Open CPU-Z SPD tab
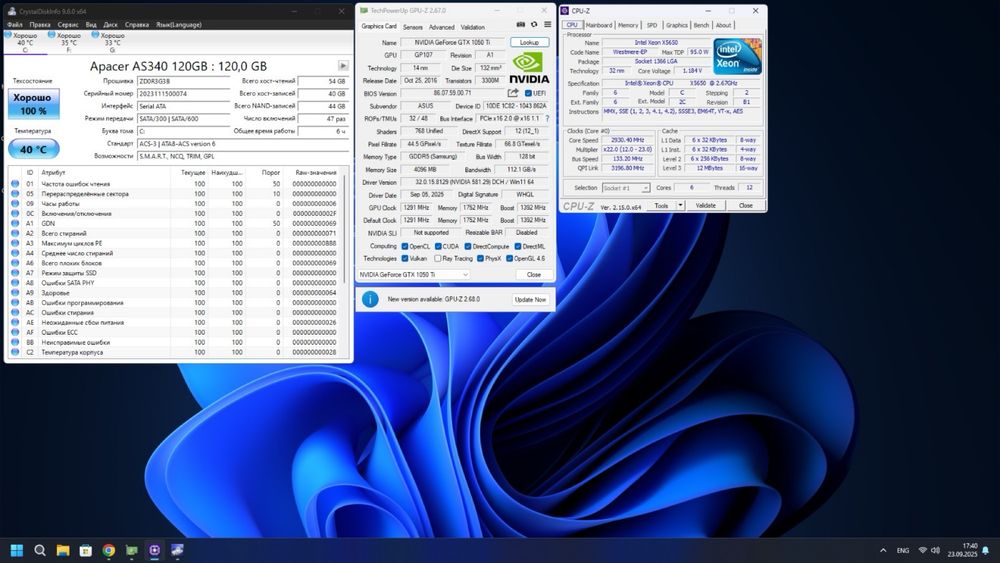 [x=651, y=26]
